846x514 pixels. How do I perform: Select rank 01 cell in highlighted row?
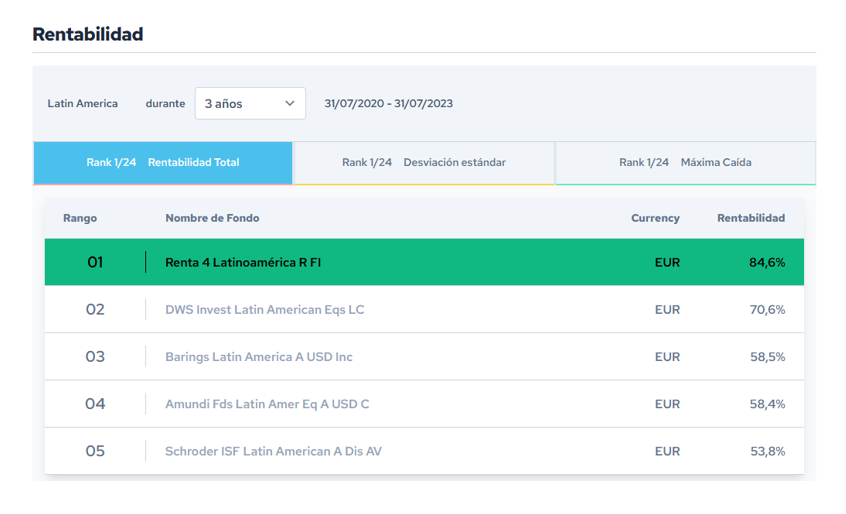coord(95,263)
